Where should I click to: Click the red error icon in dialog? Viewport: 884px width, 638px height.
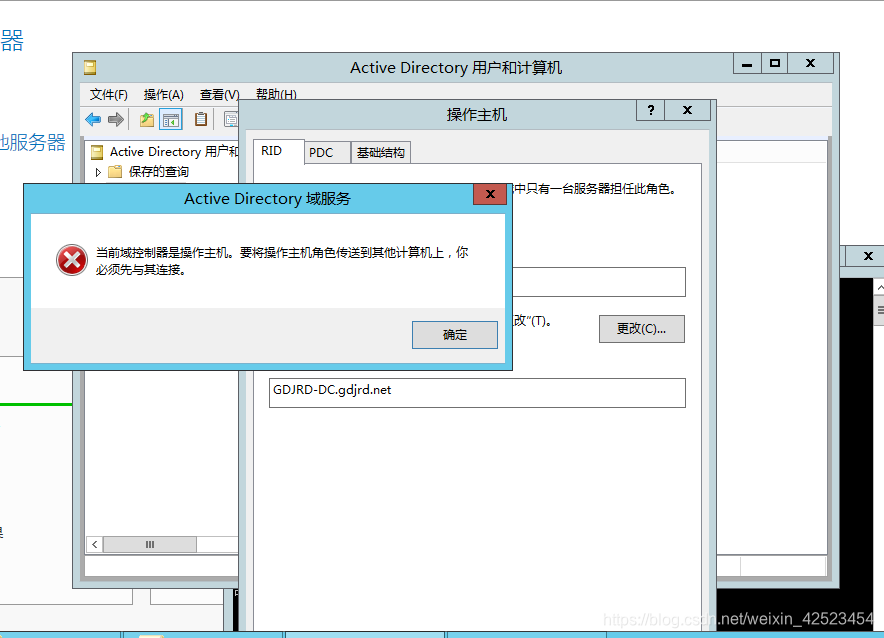(72, 260)
